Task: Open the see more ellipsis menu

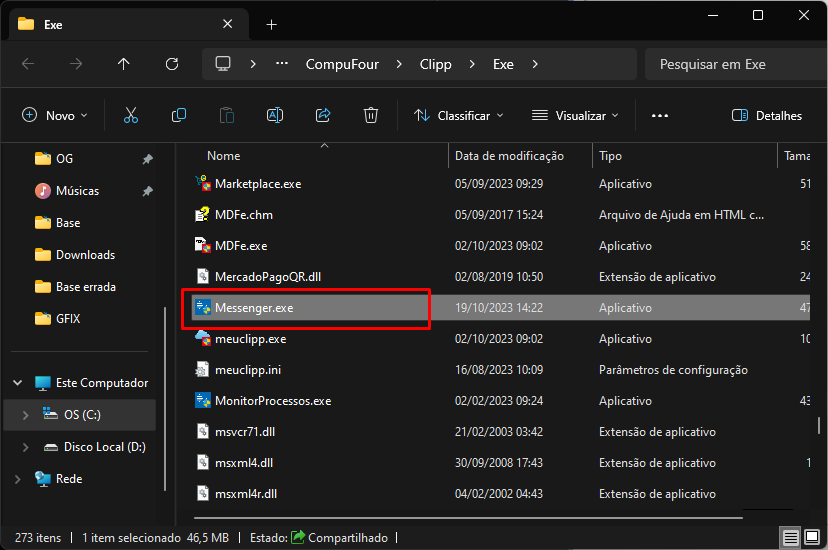Action: pos(659,116)
